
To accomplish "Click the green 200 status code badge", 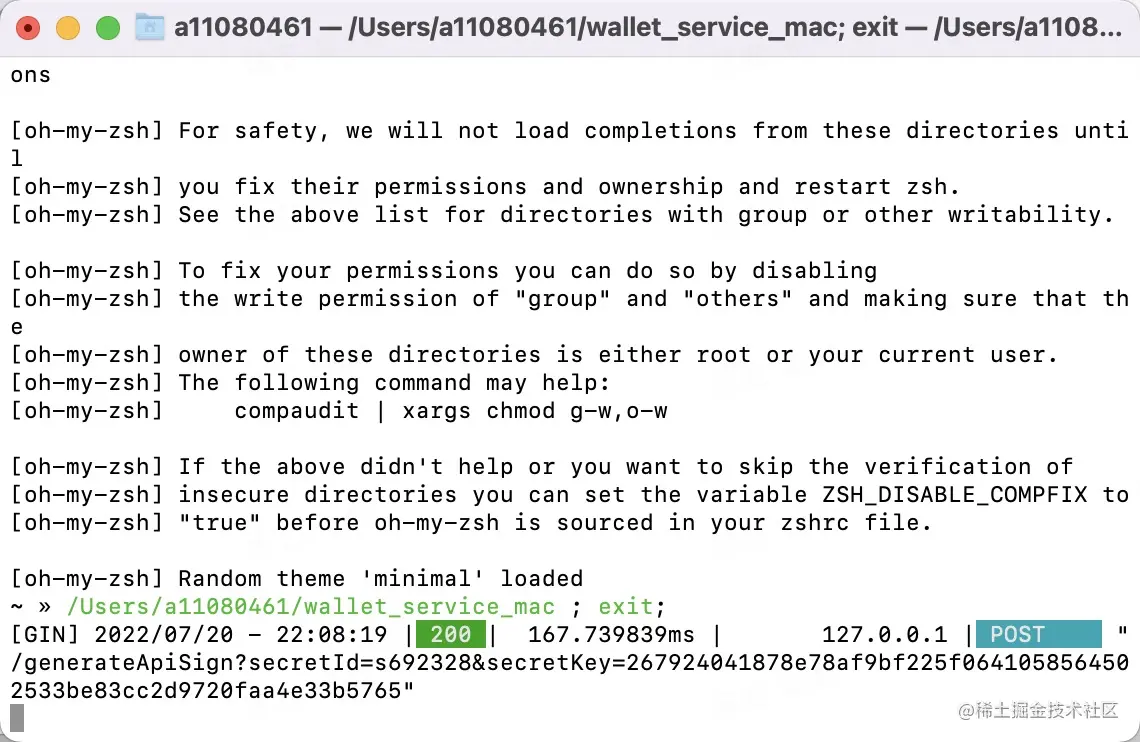I will pos(451,634).
